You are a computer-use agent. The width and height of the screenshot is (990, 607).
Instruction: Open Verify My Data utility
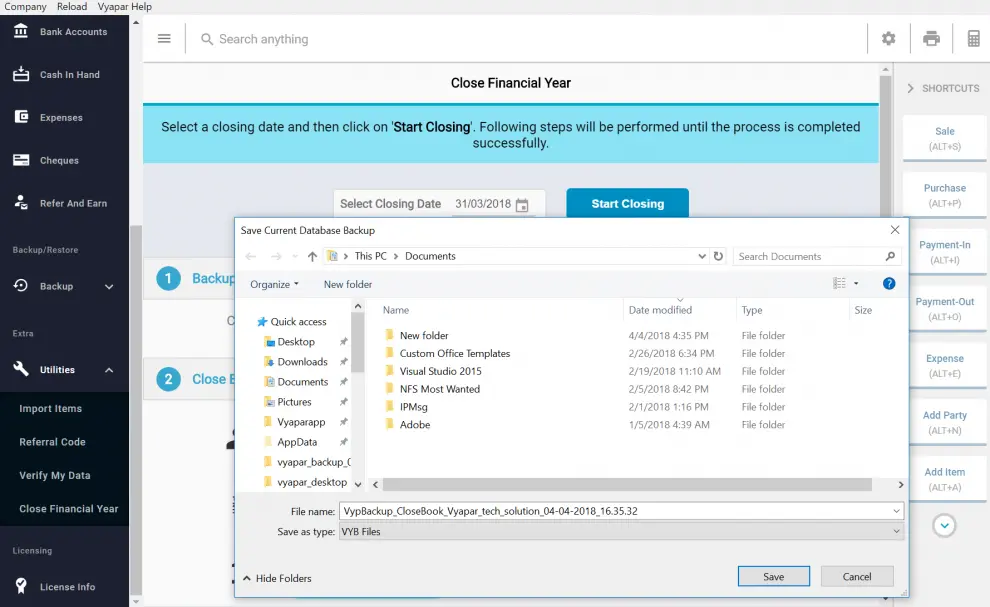55,476
